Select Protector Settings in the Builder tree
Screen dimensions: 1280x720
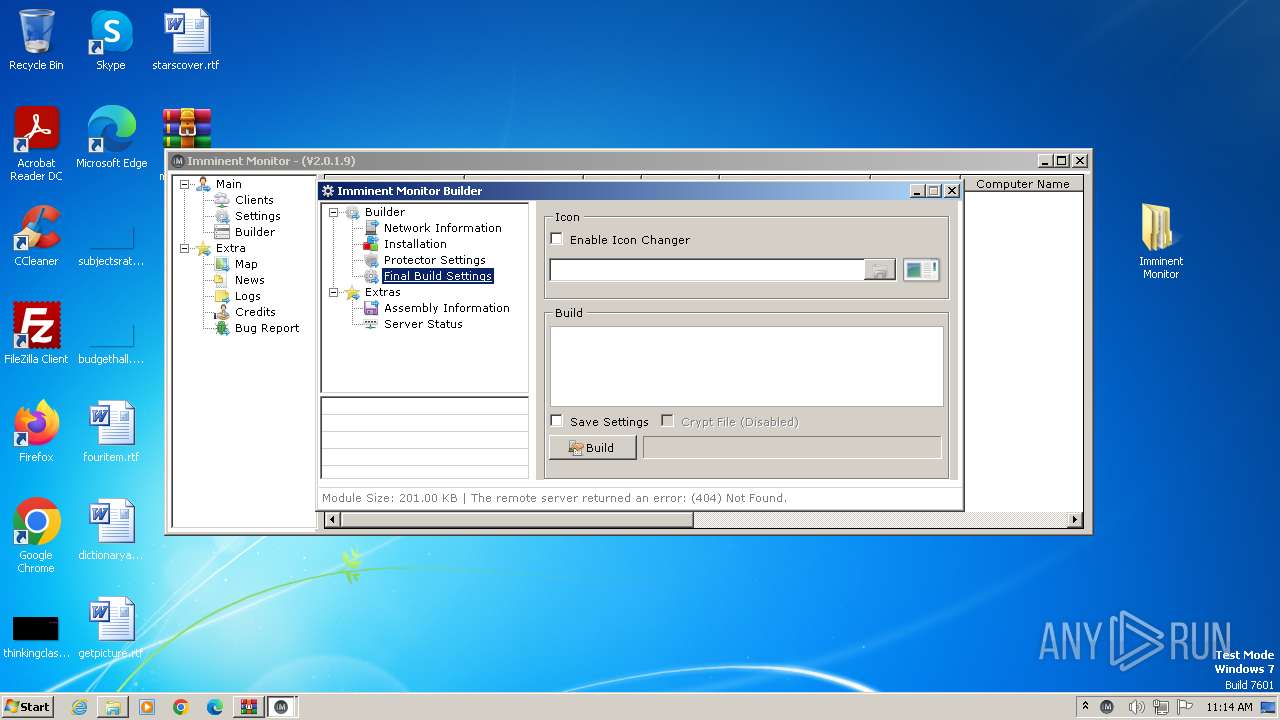[434, 260]
